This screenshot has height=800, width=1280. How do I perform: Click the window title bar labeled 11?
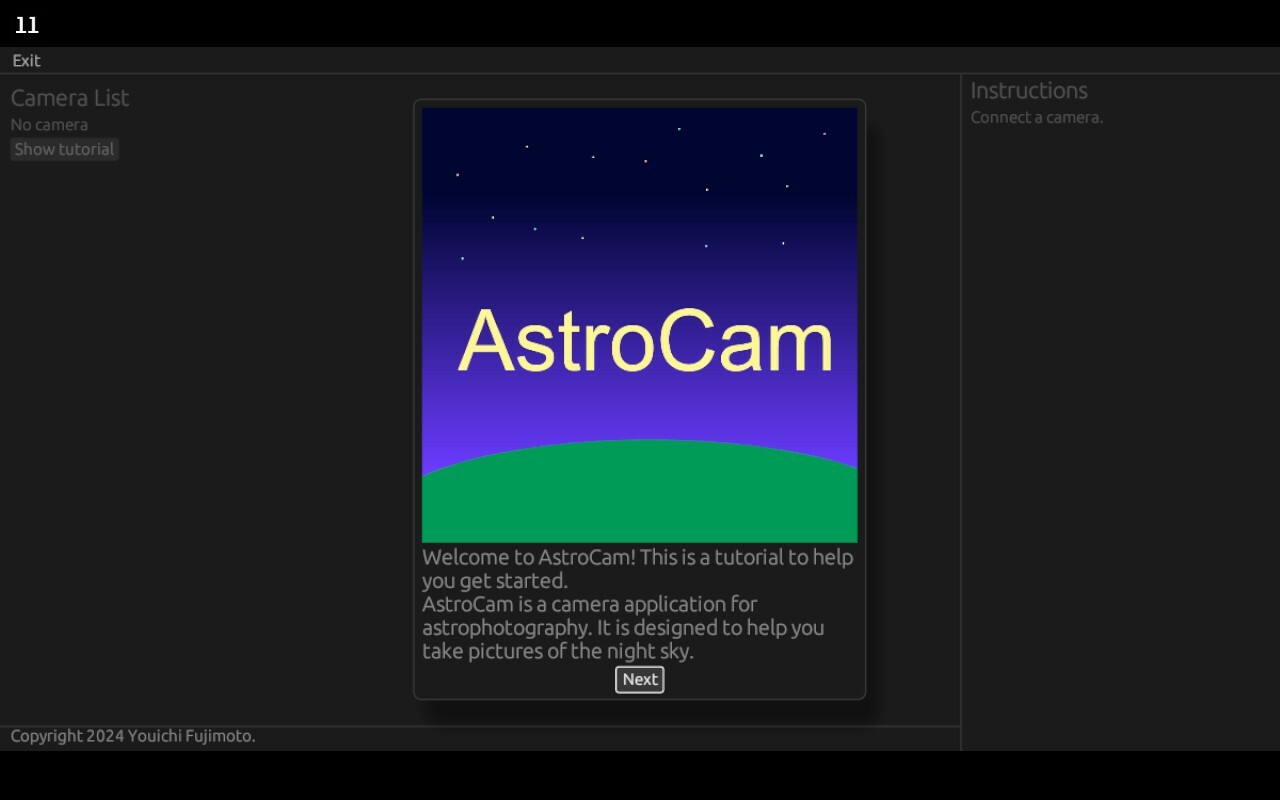click(27, 24)
